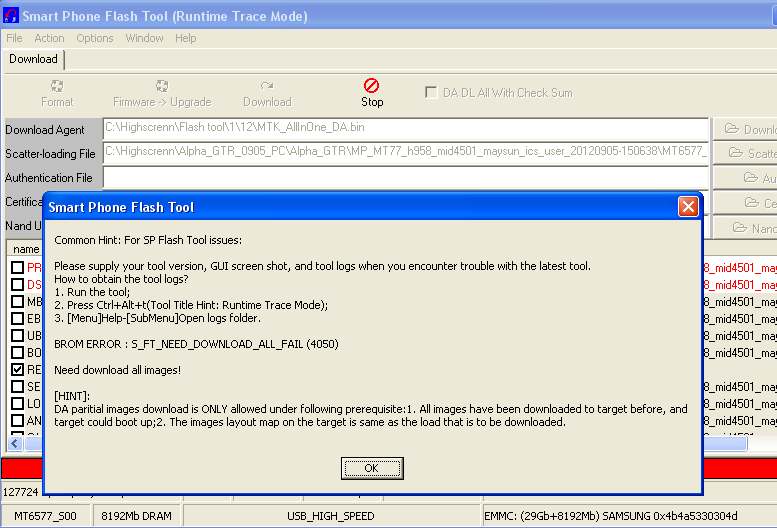Click the 'Need download all images!' text
Image resolution: width=777 pixels, height=528 pixels.
point(117,370)
